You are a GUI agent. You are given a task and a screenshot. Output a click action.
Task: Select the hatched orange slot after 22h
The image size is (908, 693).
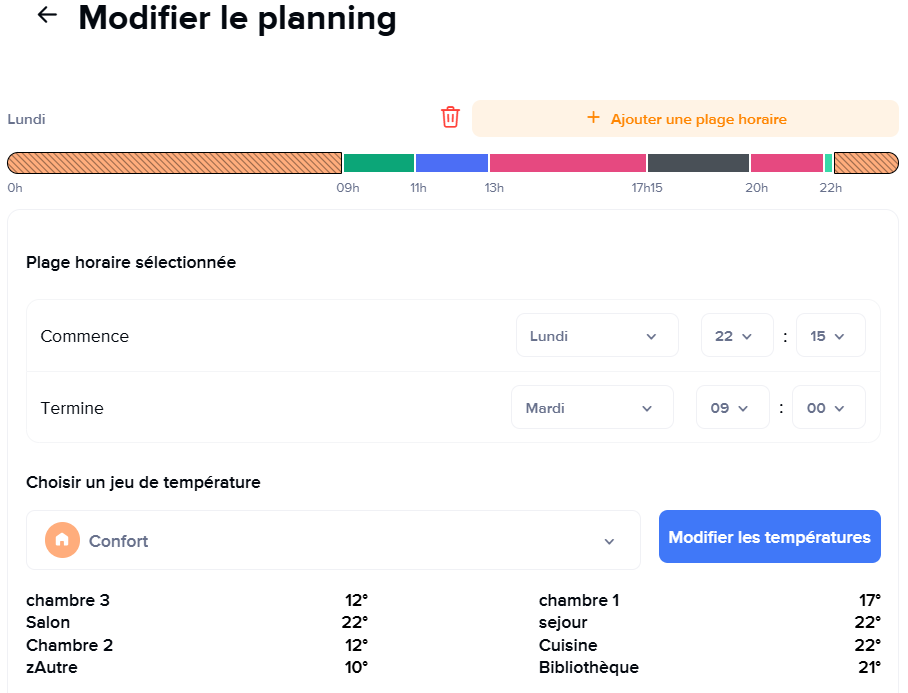(x=866, y=163)
